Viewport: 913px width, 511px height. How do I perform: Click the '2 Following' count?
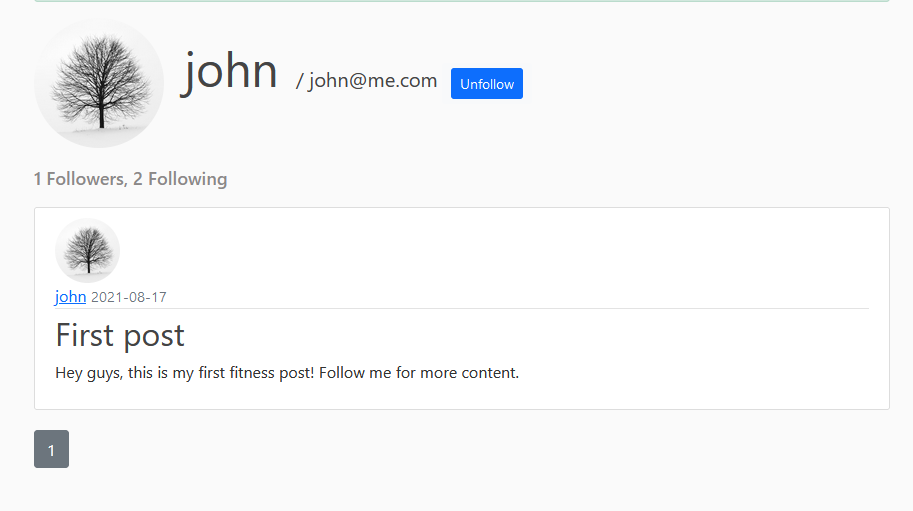180,179
